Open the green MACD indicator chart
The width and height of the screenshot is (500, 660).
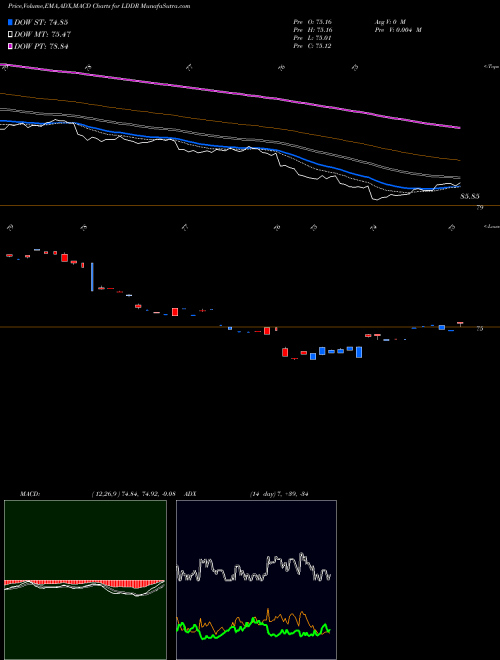click(x=85, y=580)
